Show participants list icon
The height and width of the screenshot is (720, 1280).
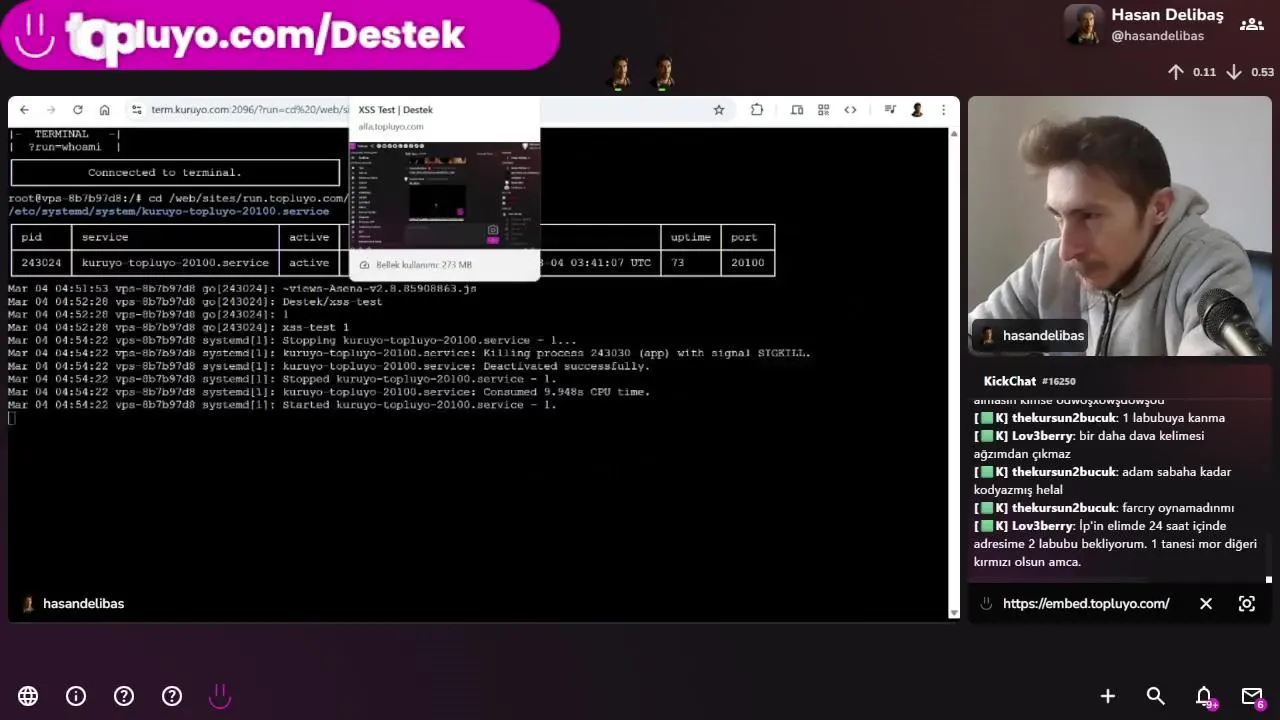pos(1251,25)
